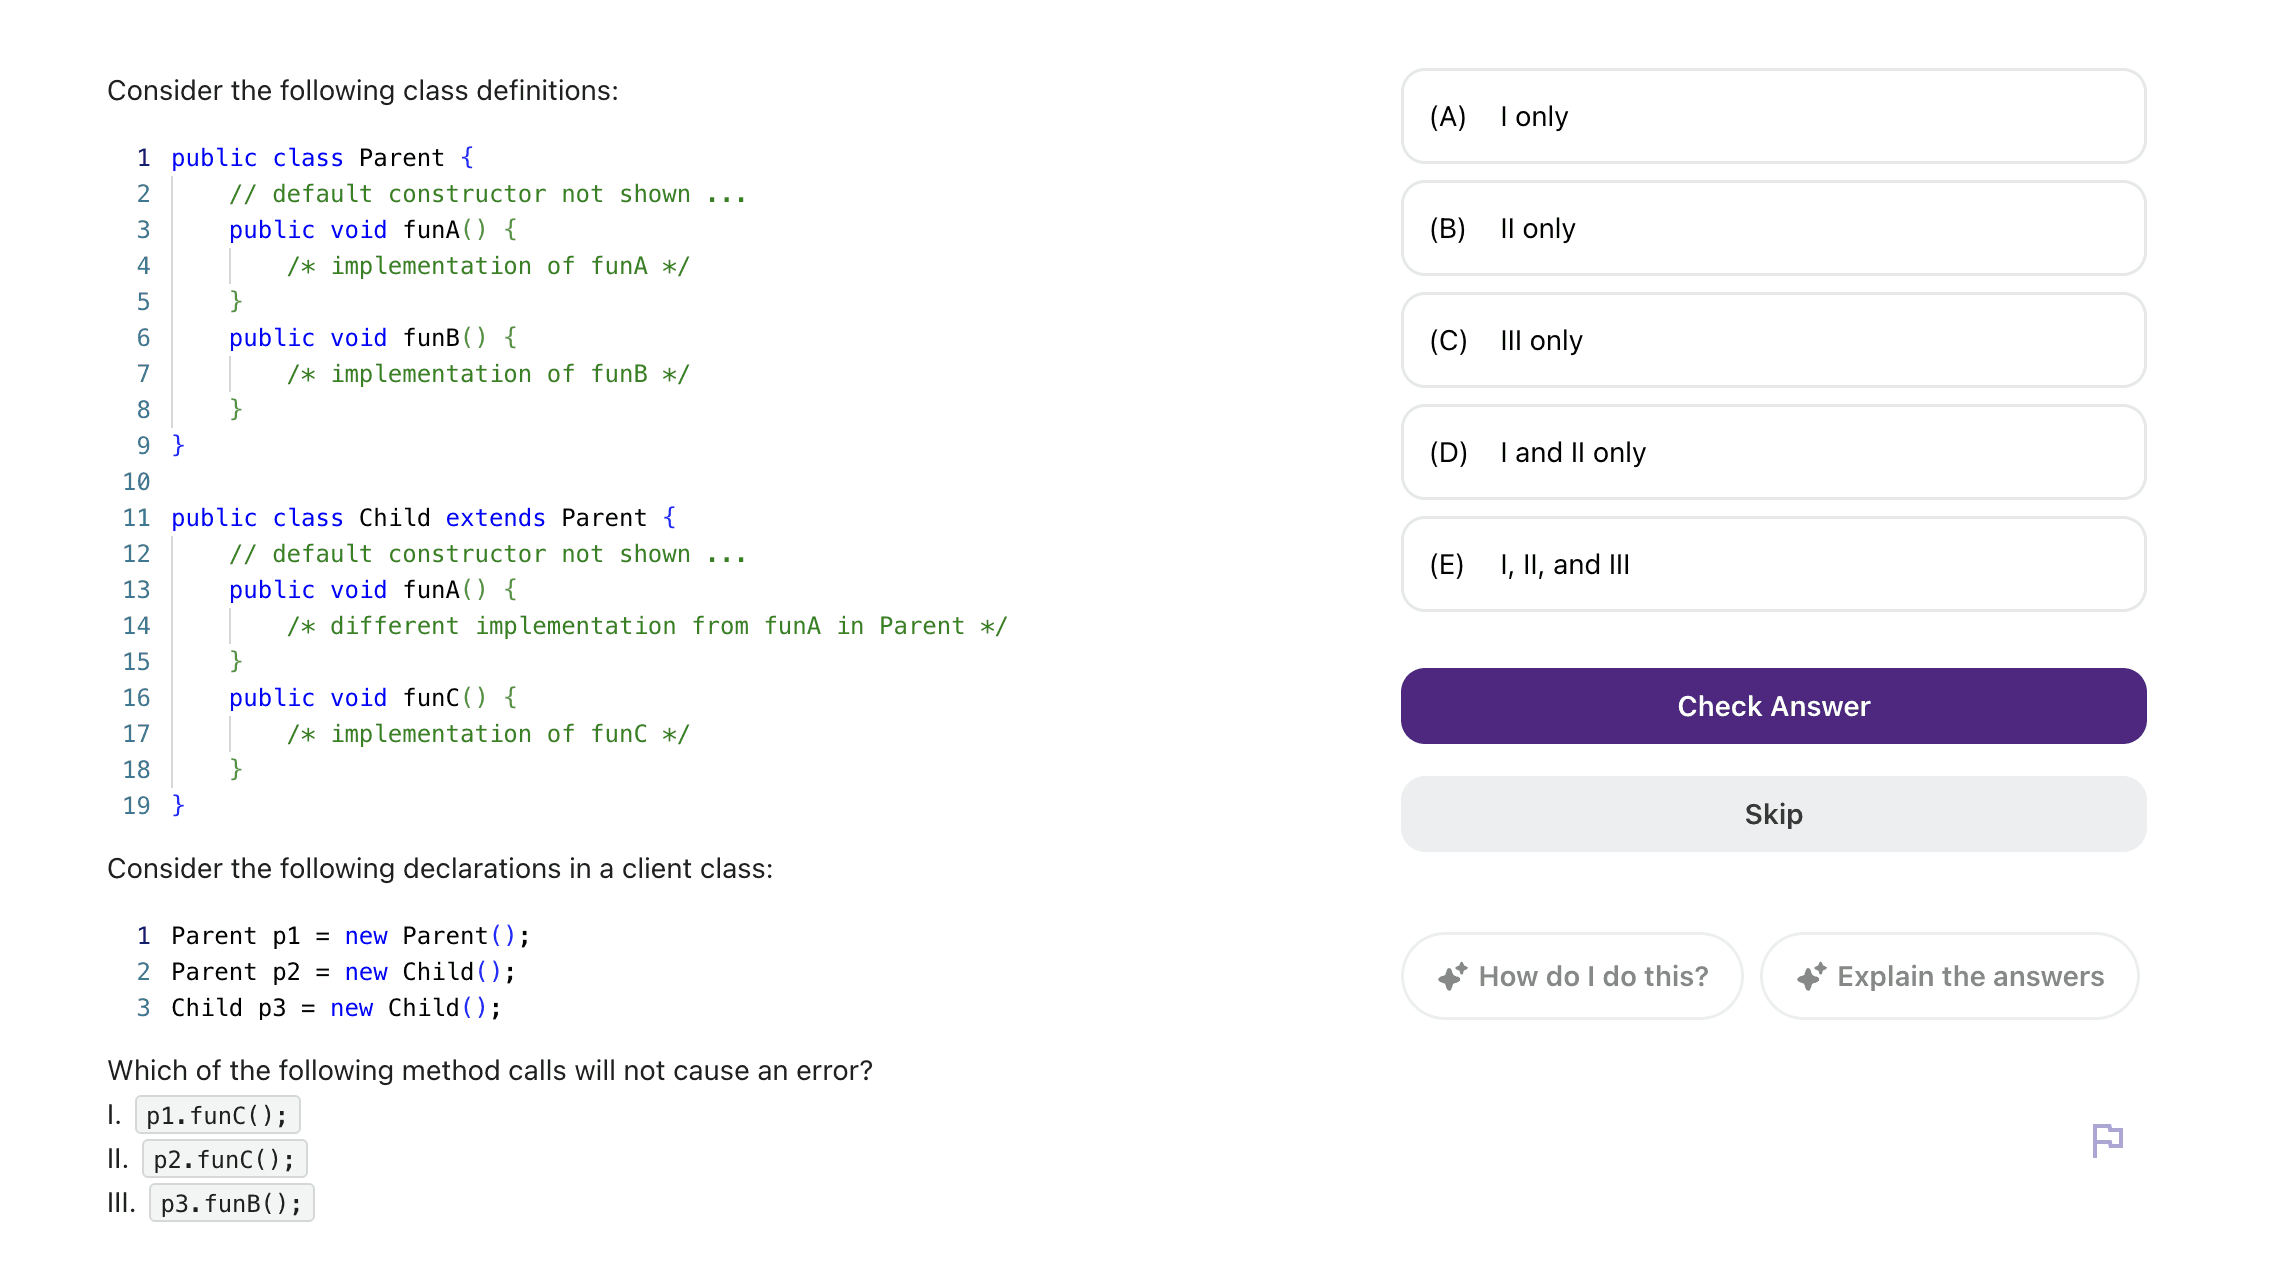Click the flag report icon
This screenshot has height=1280, width=2288.
(2107, 1139)
